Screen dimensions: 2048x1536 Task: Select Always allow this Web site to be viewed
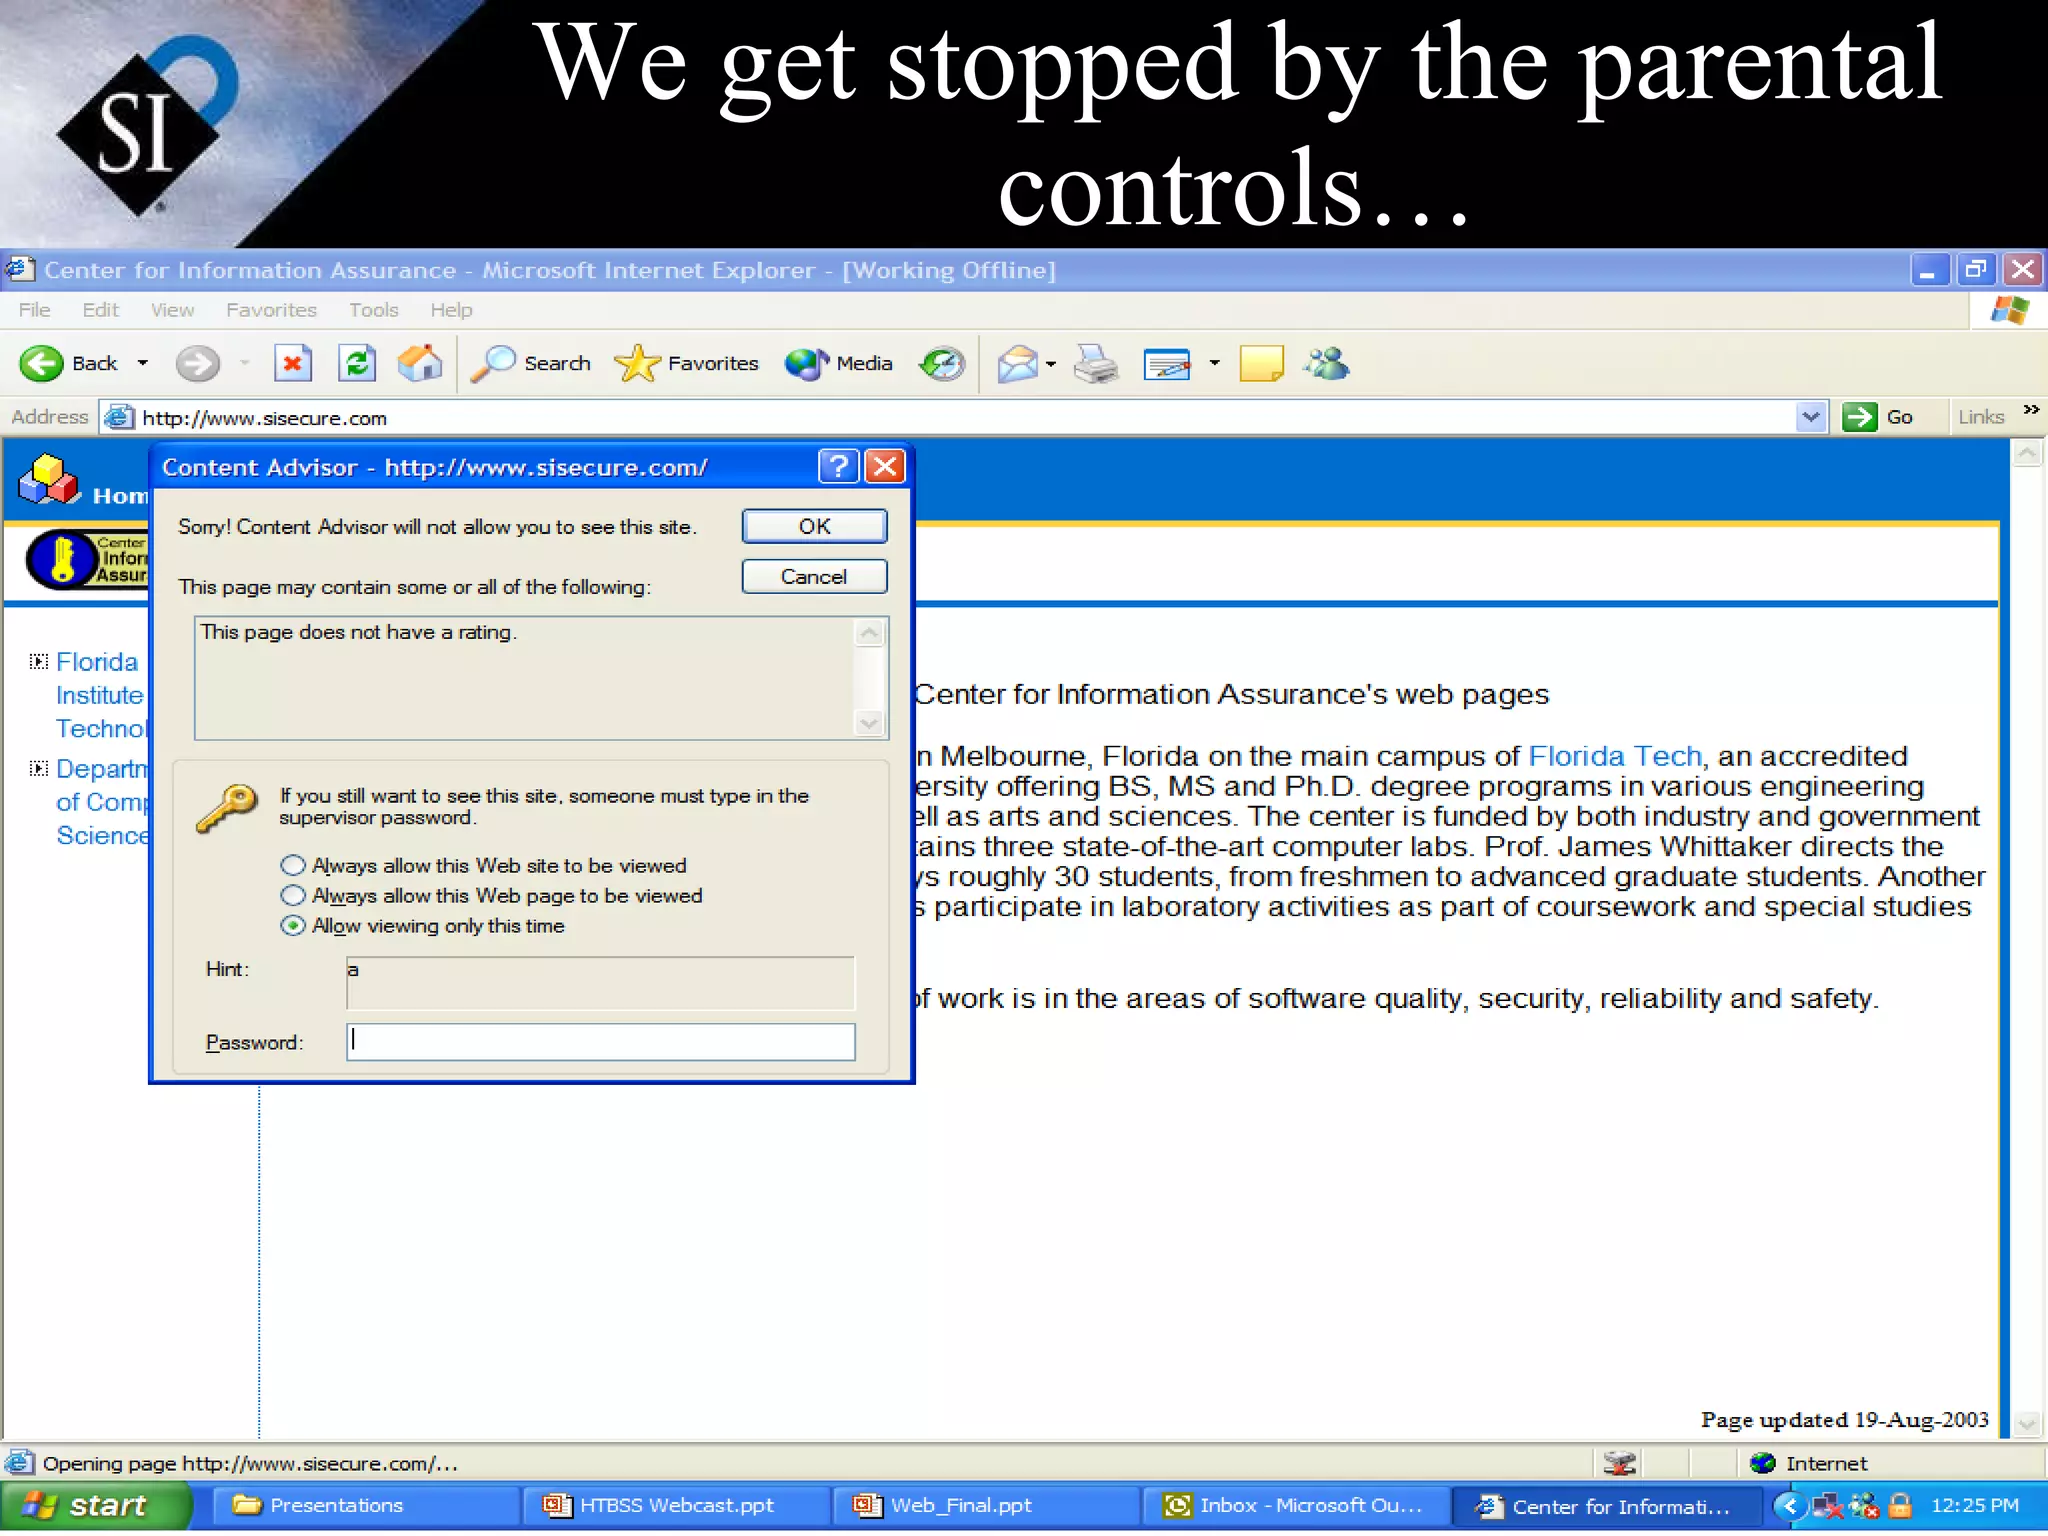(x=292, y=865)
